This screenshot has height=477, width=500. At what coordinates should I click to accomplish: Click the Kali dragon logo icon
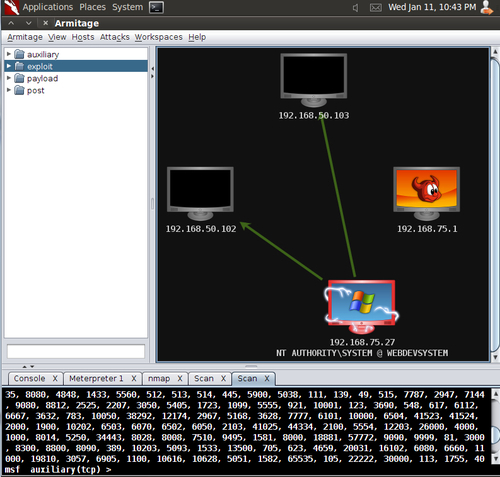11,7
